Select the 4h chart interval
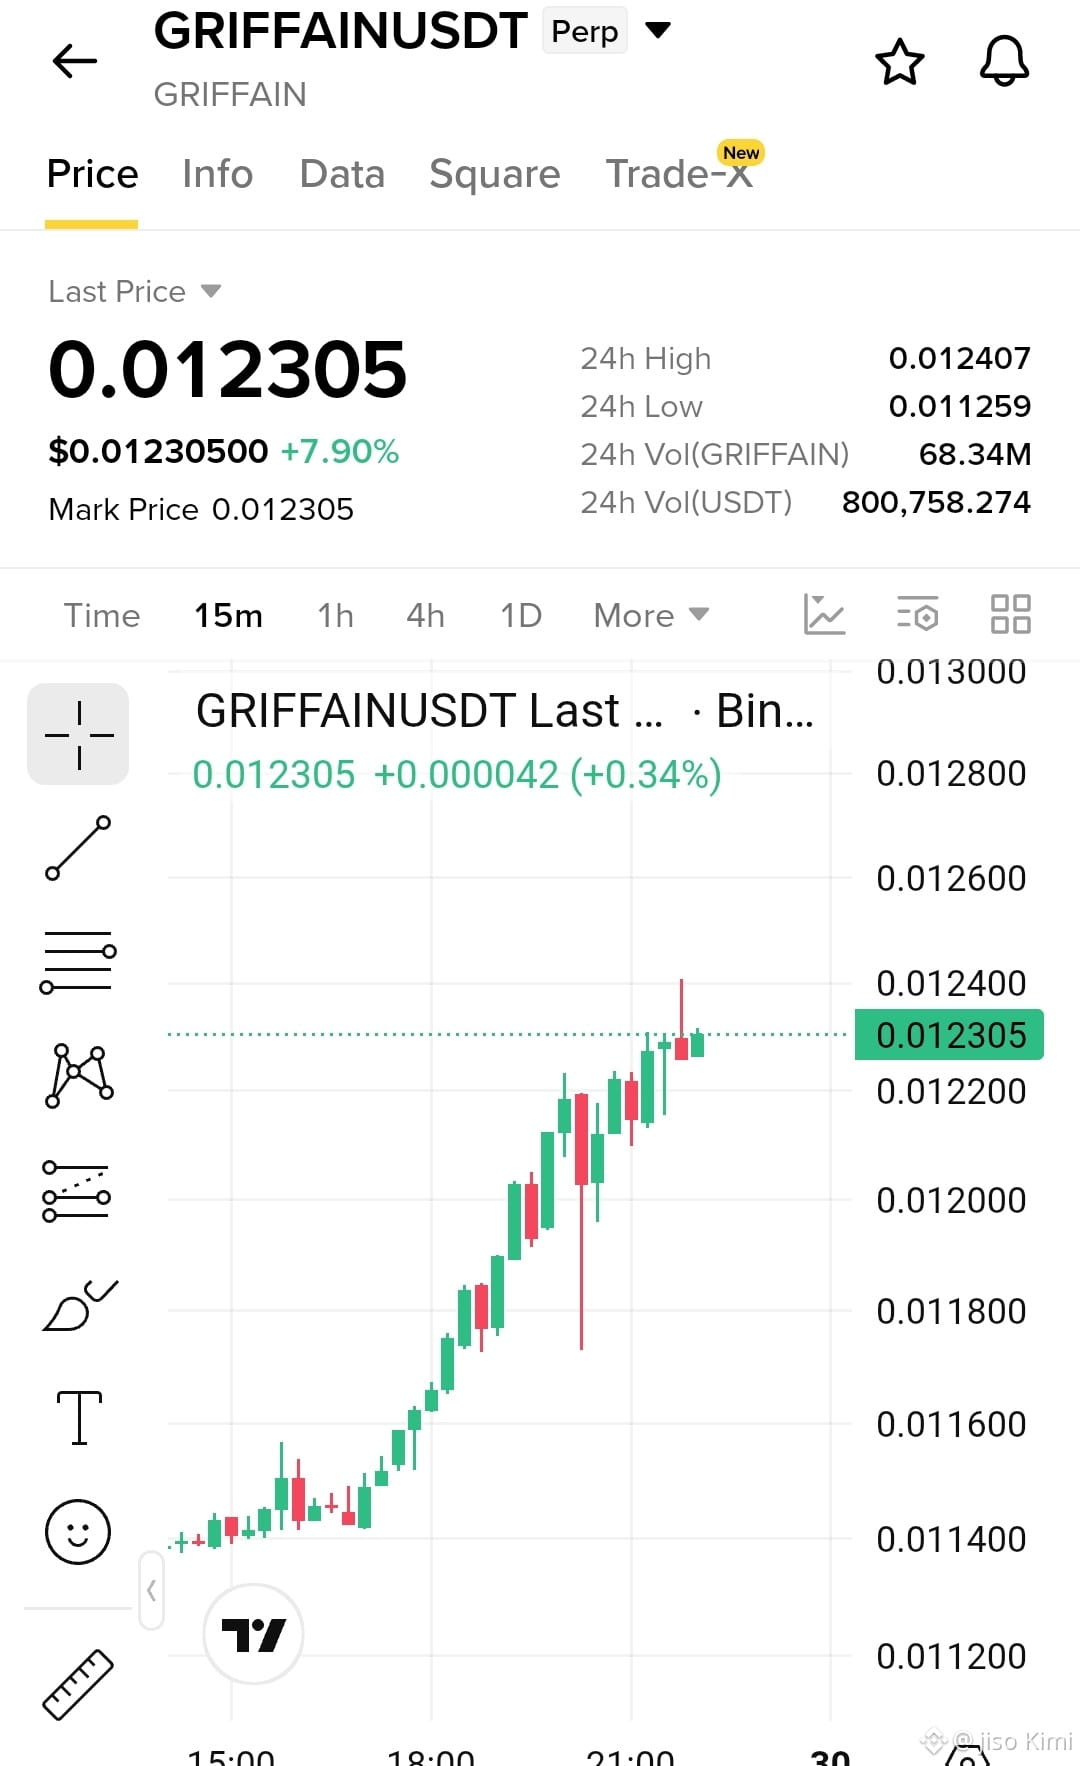This screenshot has width=1080, height=1766. pos(425,615)
